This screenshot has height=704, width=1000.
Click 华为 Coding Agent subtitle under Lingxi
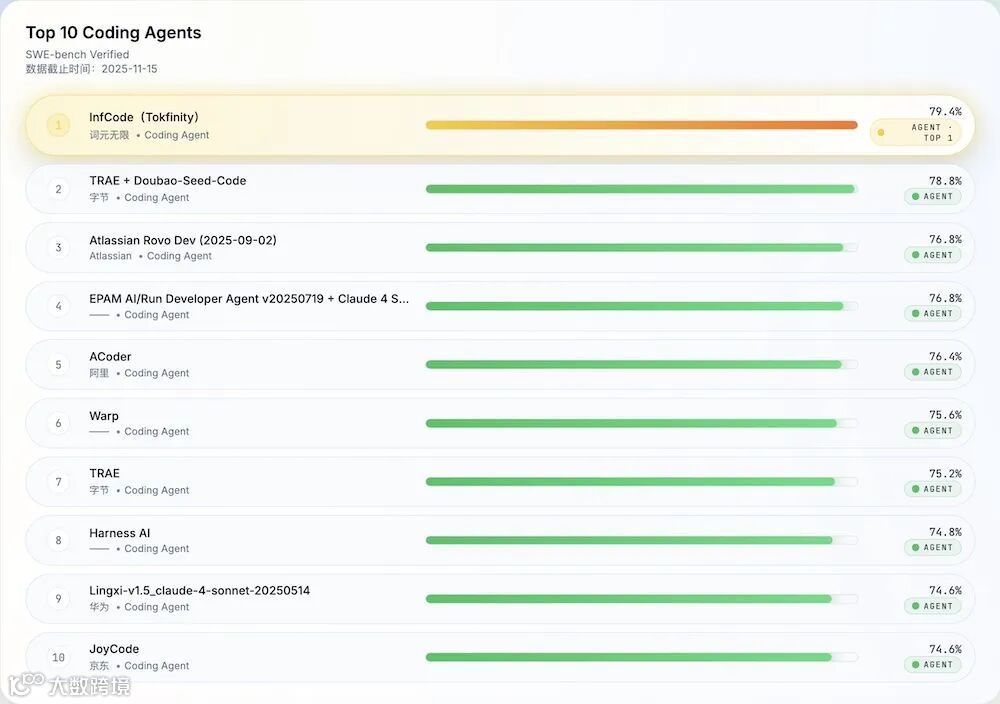(139, 607)
